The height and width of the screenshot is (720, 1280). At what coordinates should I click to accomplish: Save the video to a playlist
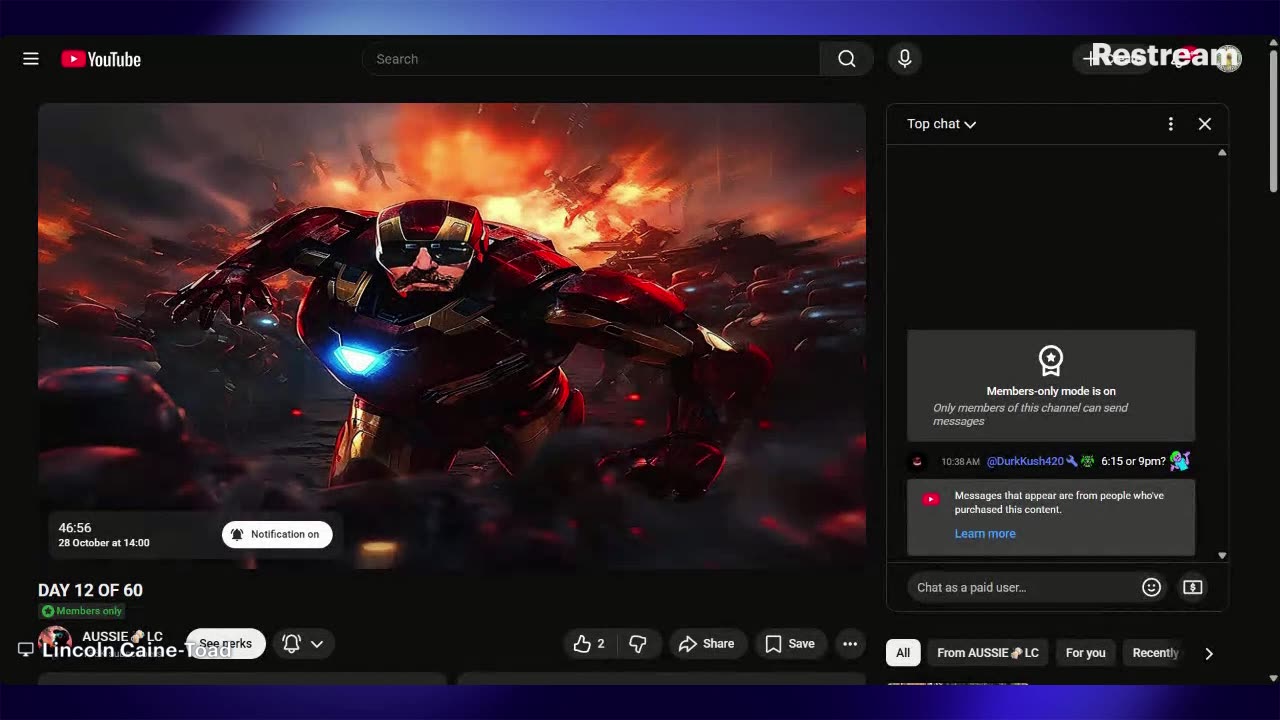pyautogui.click(x=790, y=644)
